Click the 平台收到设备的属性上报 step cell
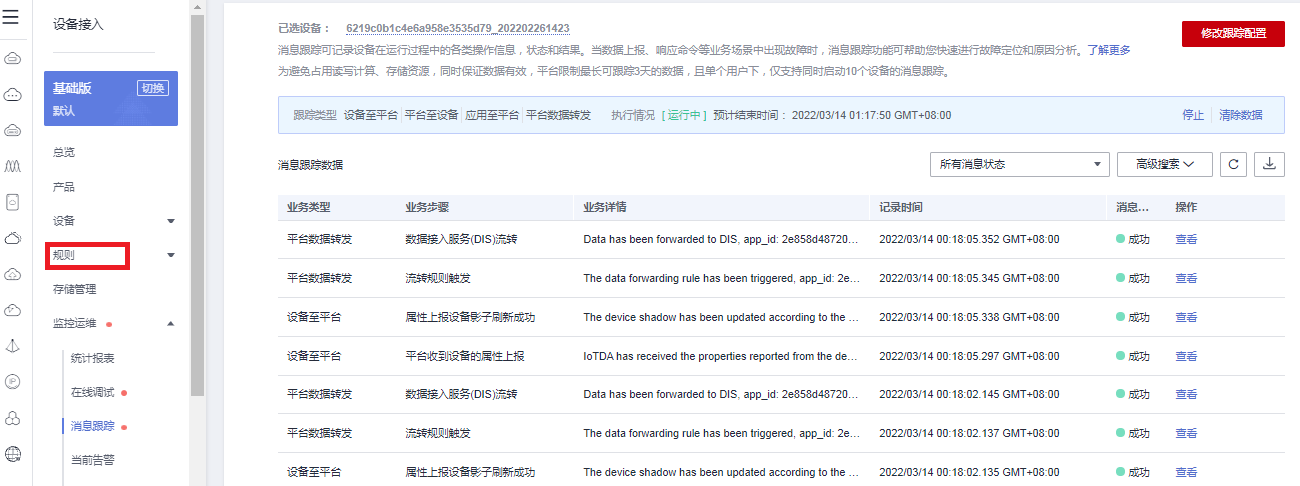The width and height of the screenshot is (1300, 486). (x=465, y=356)
